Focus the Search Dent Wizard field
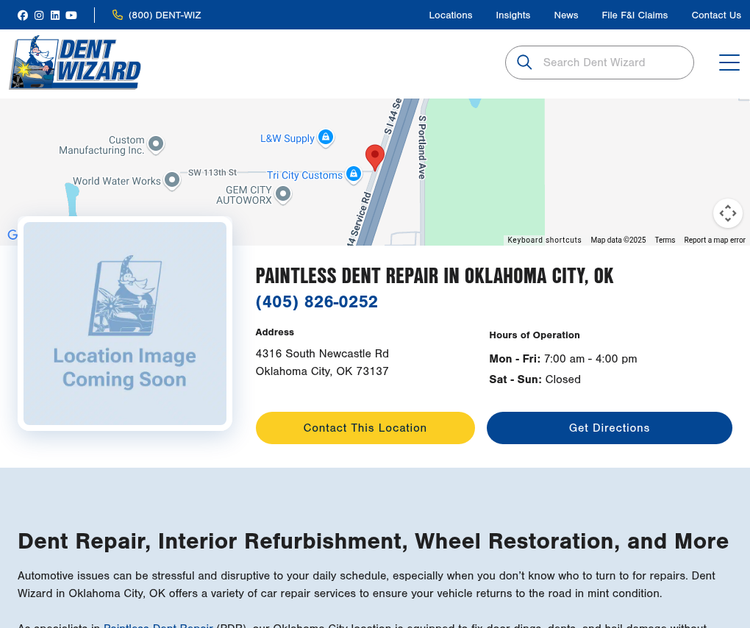750x628 pixels. 610,62
